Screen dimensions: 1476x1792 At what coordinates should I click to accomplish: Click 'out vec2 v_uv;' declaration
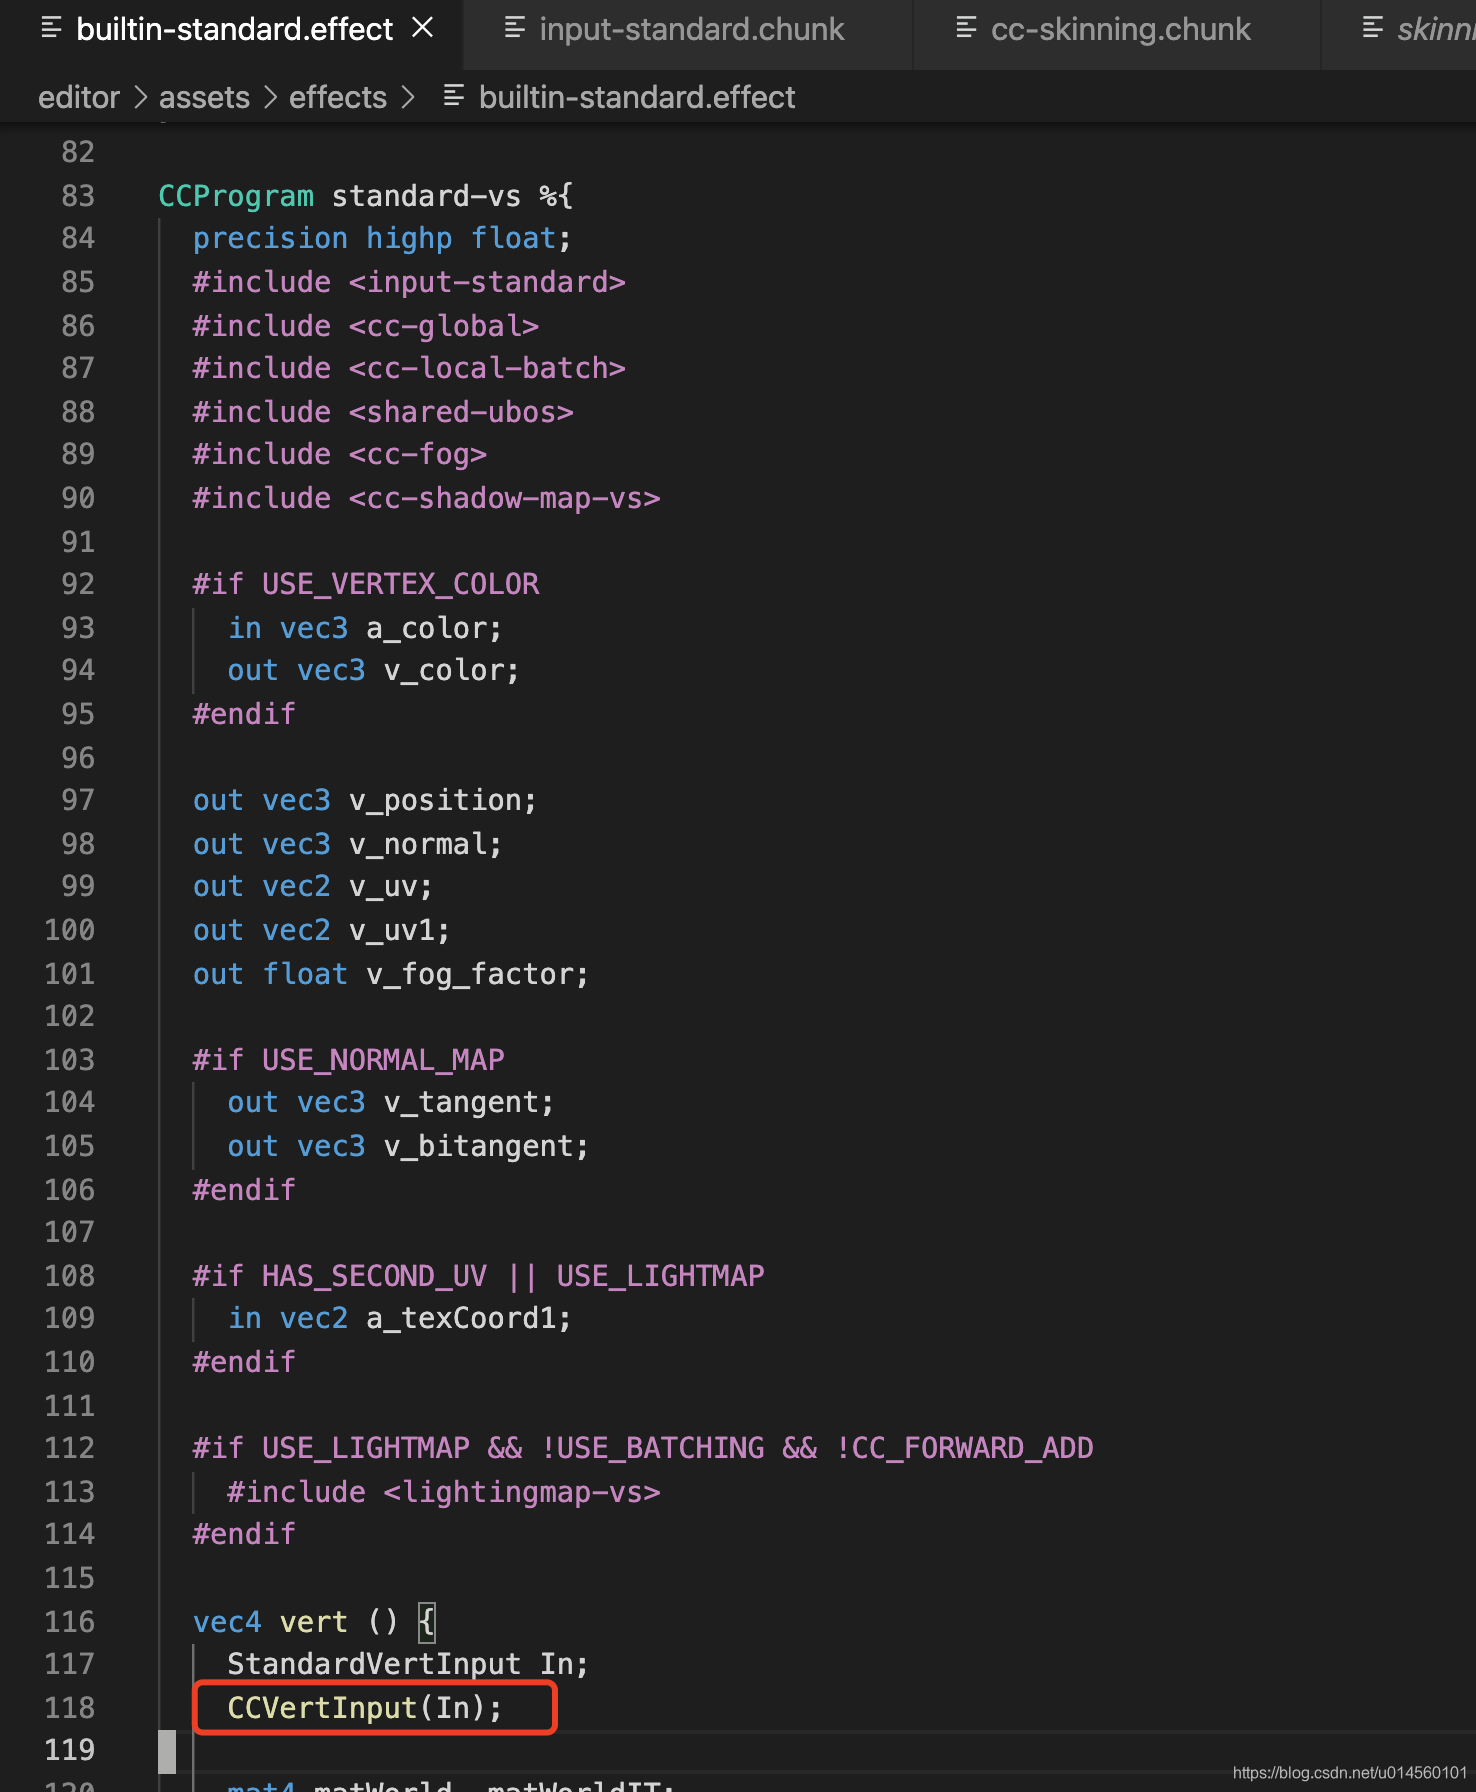point(313,886)
